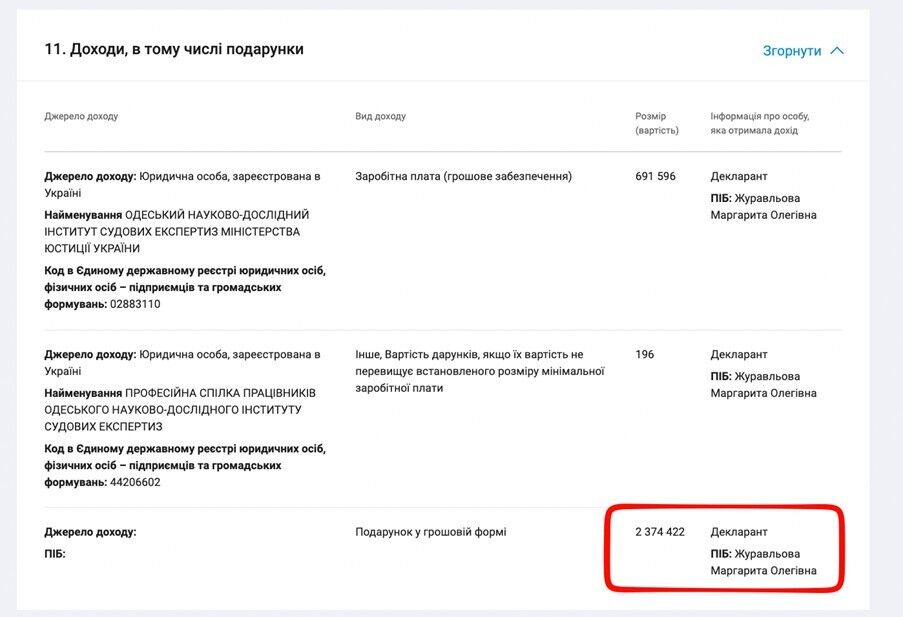Select the income type 'Заробітна плата (грошове забезпечення)'
The width and height of the screenshot is (903, 617).
pos(464,176)
